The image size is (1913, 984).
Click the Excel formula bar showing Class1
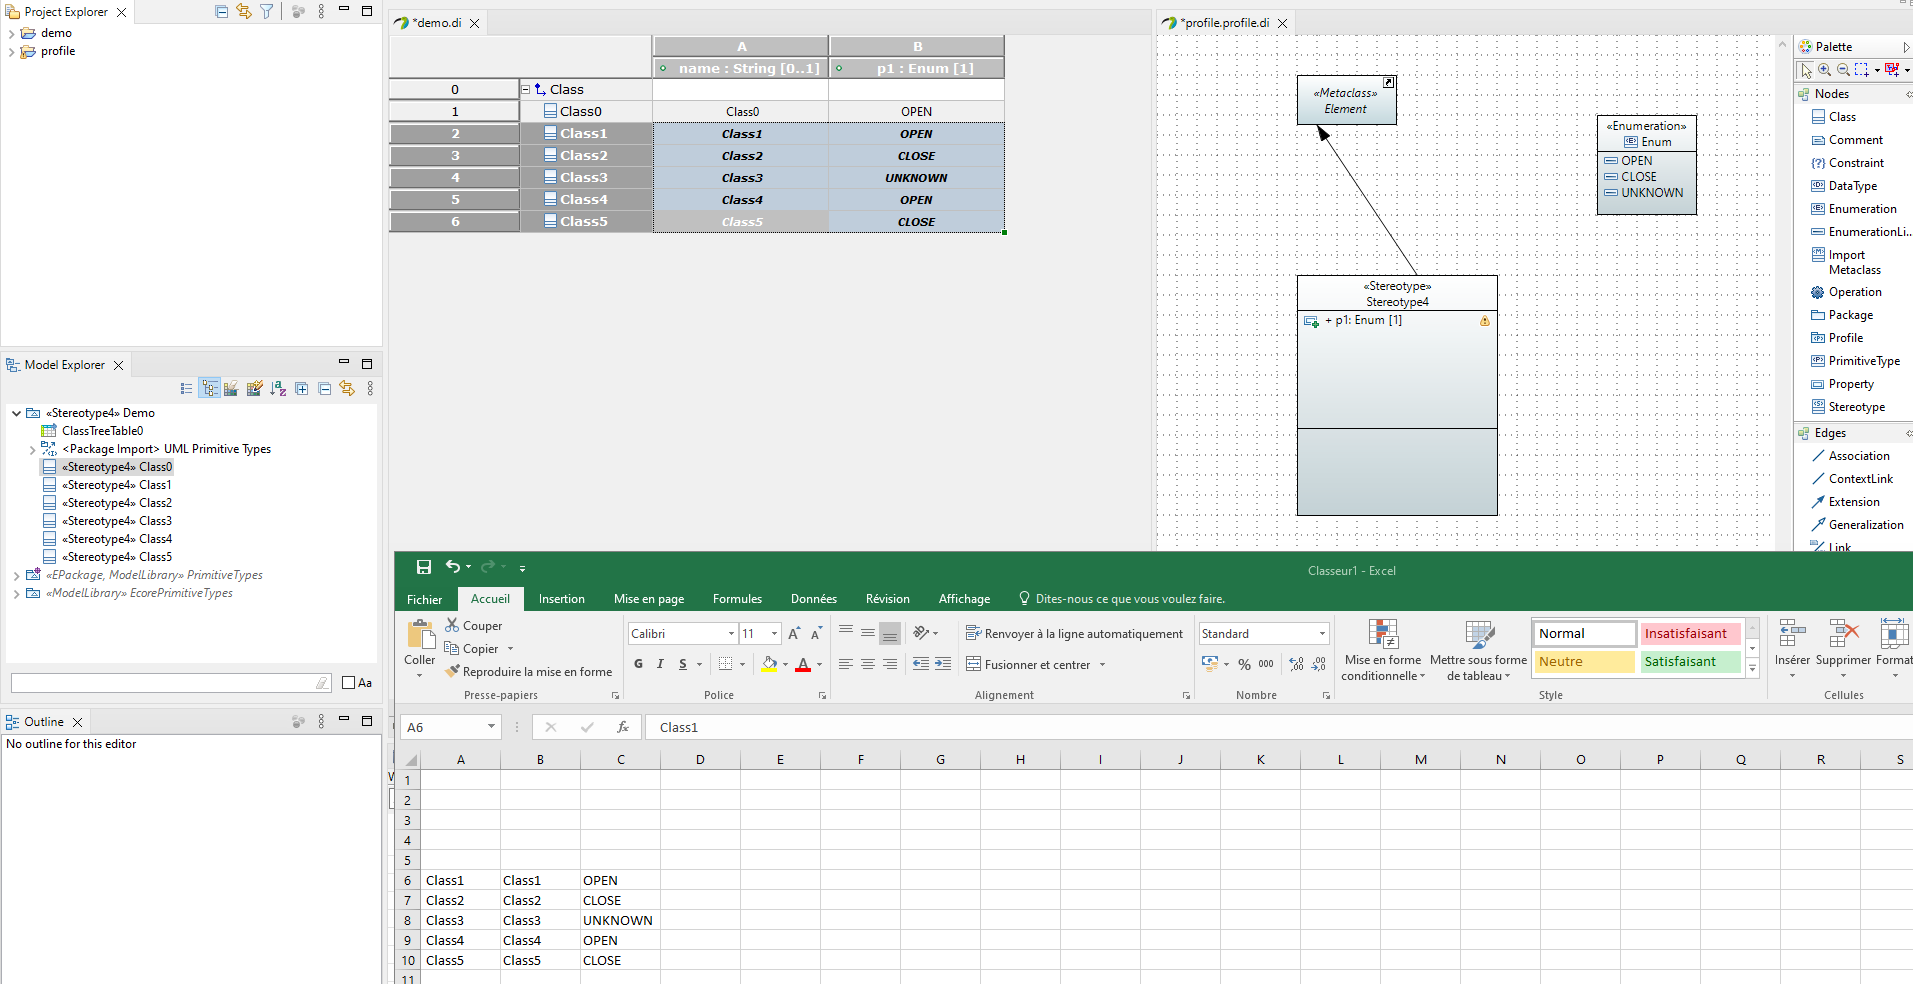coord(1279,727)
